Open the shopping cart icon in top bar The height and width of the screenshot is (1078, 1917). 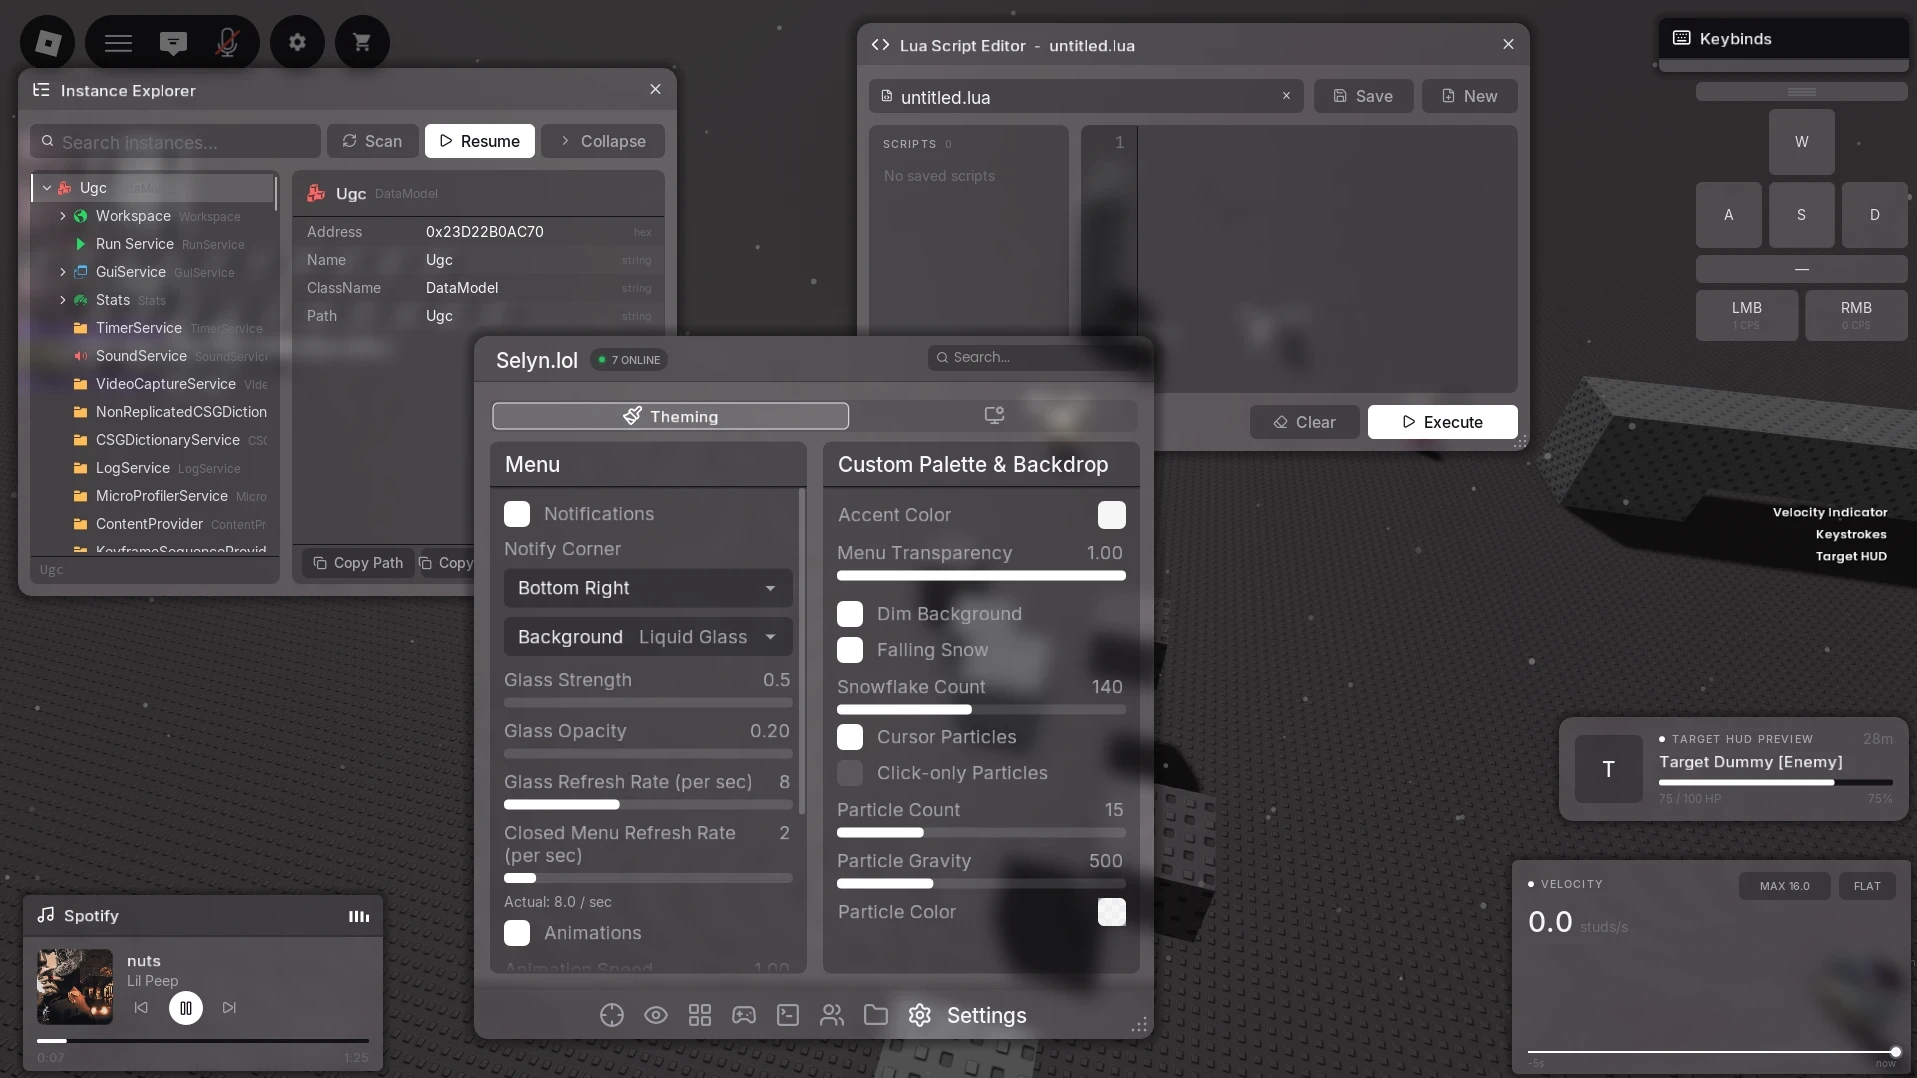pos(362,42)
